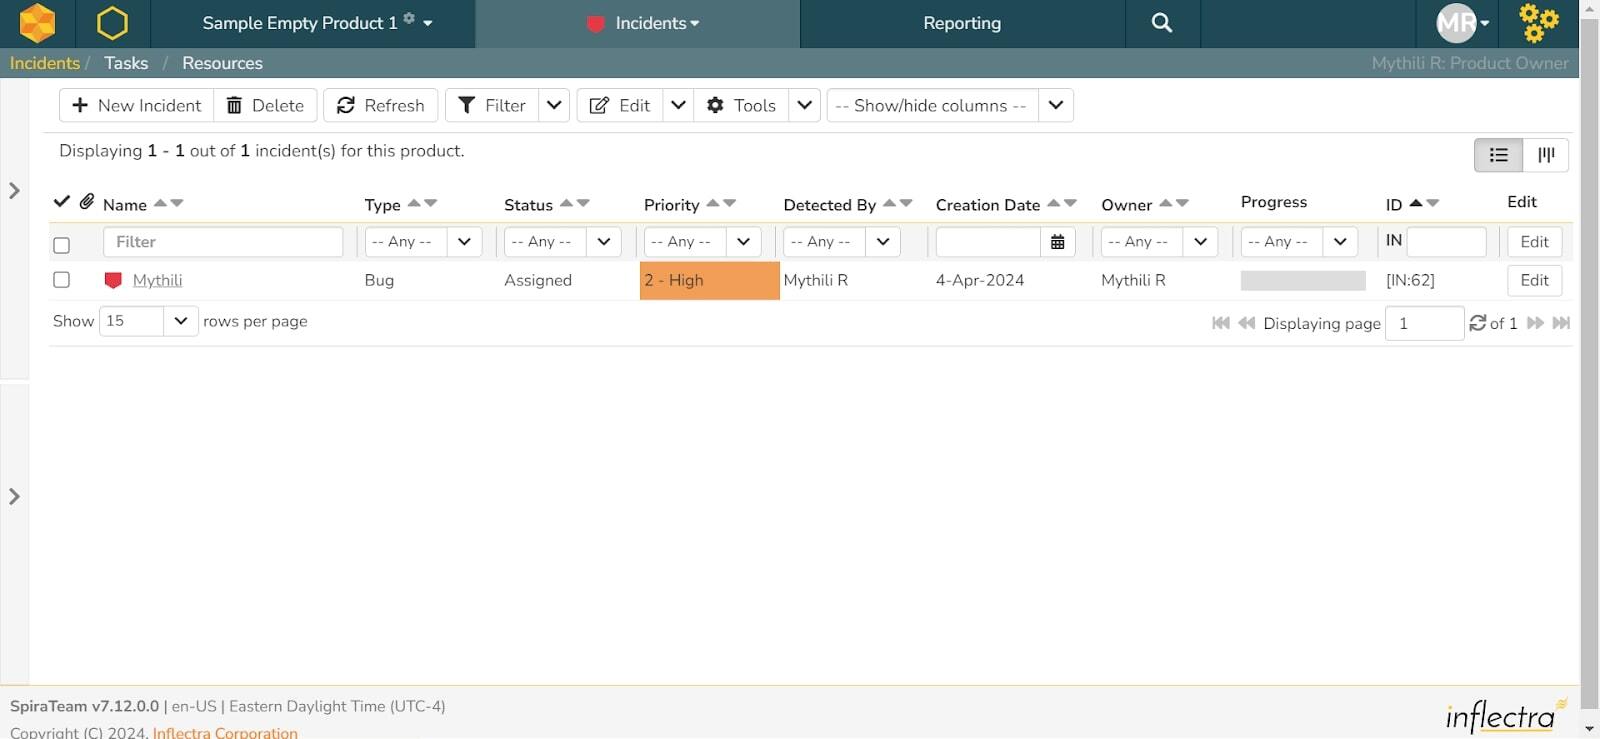The height and width of the screenshot is (739, 1600).
Task: Click the New Incident button
Action: [137, 105]
